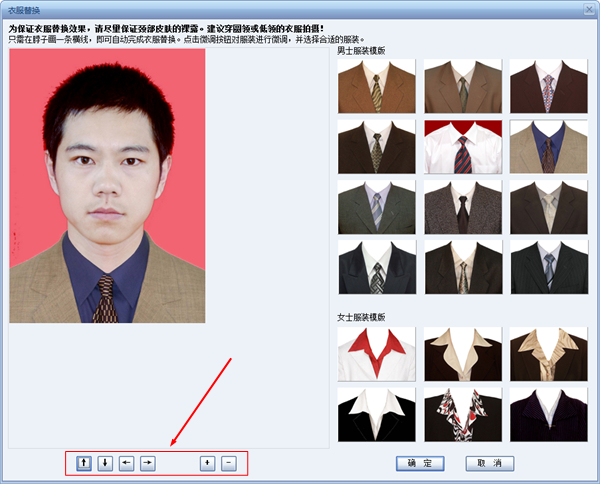Select white shirt with striped tie template
The image size is (600, 484).
pos(462,147)
